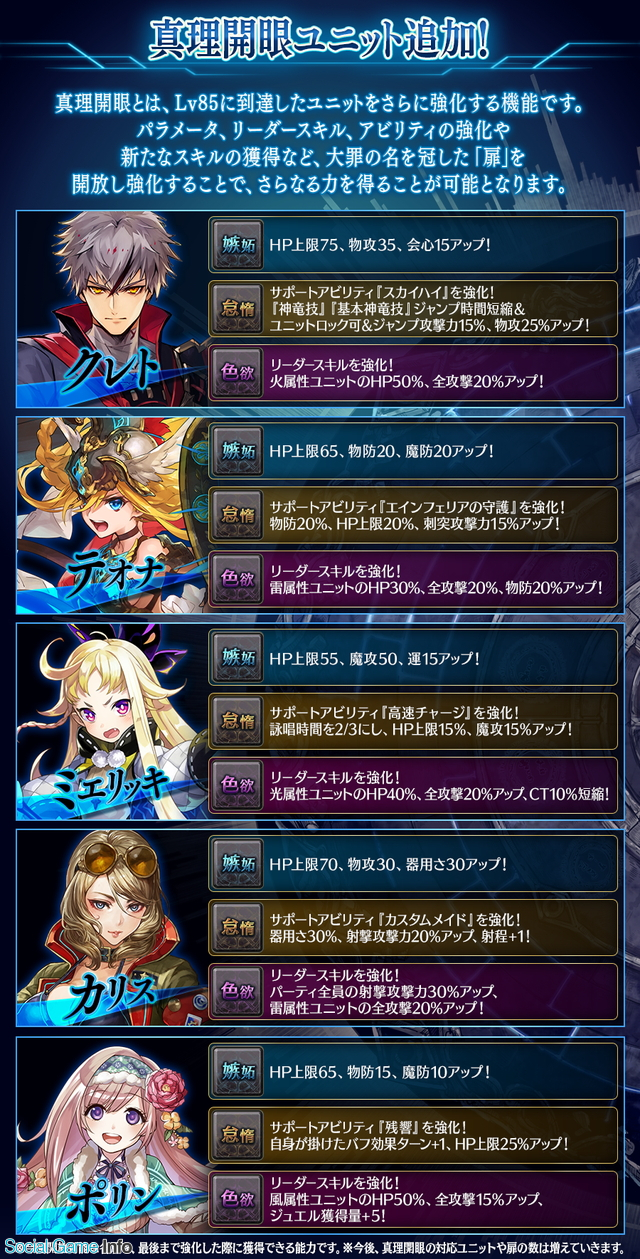The image size is (640, 1259).
Task: Tap Mielikki's 色欲 lust gate icon
Action: tap(239, 785)
